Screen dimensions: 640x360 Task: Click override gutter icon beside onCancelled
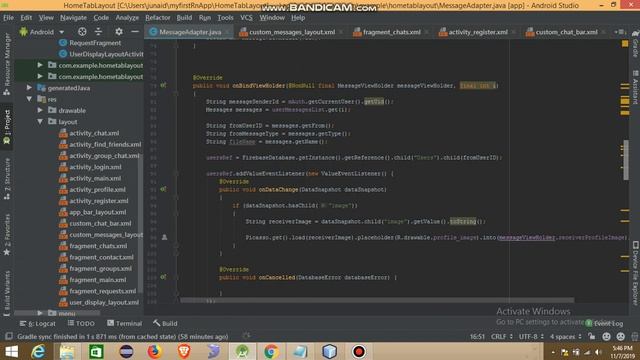pos(163,277)
